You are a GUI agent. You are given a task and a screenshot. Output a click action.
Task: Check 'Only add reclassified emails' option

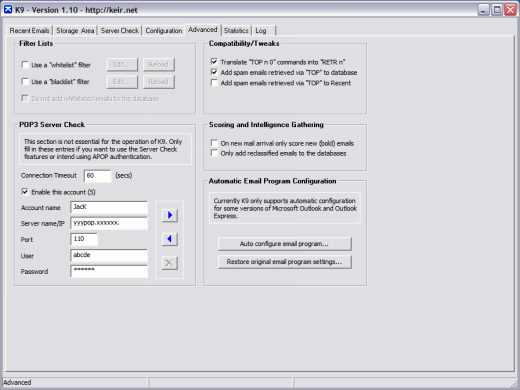tap(214, 153)
